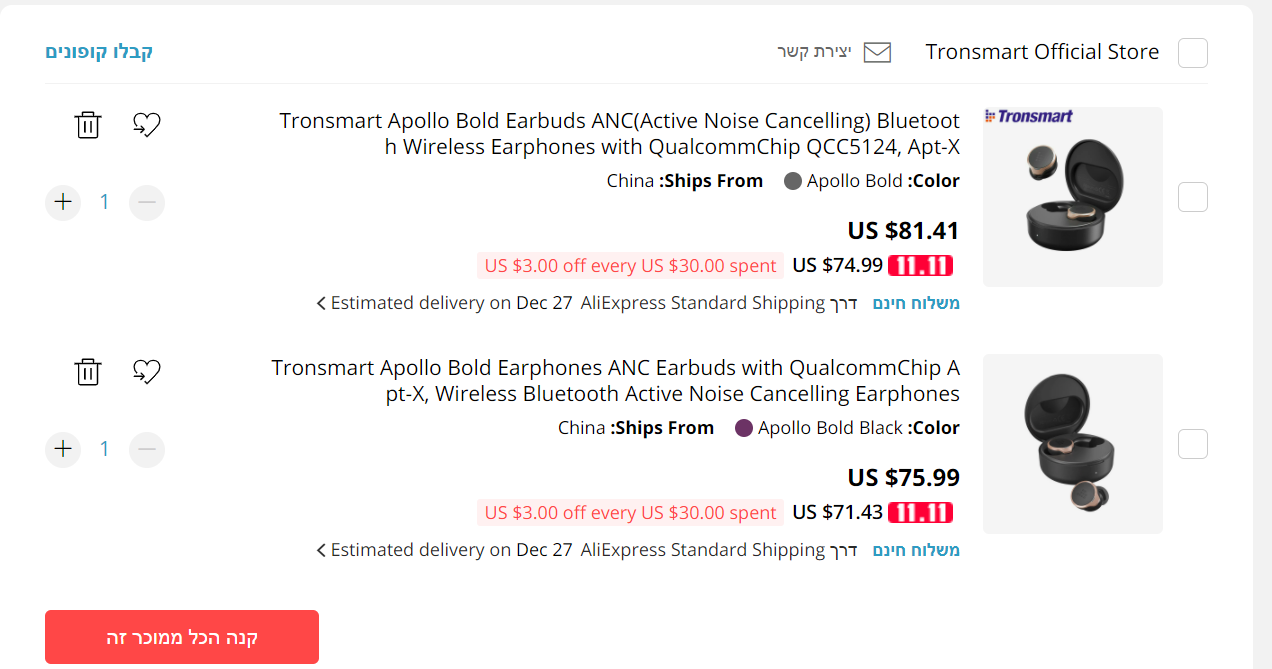Open the Tronsmart Official Store link
The height and width of the screenshot is (669, 1272).
[1042, 52]
